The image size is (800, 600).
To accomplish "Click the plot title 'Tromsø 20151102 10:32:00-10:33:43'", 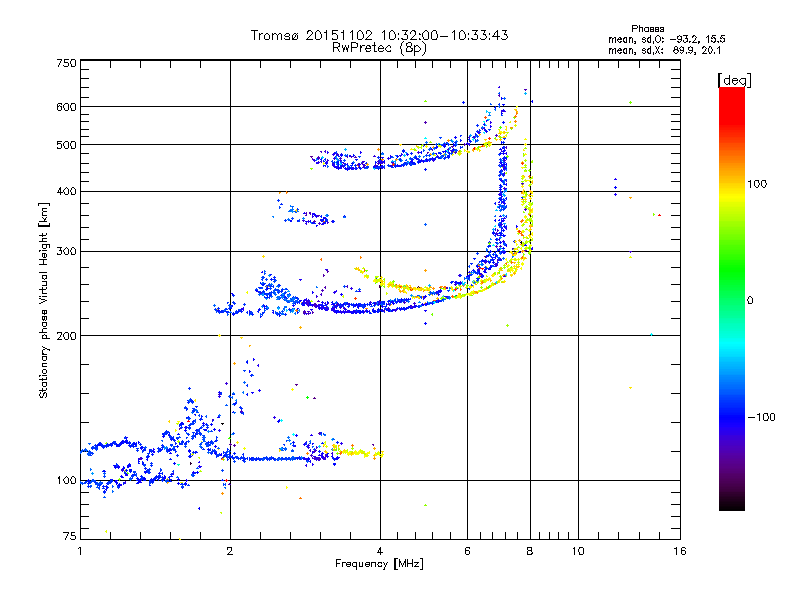I will [x=379, y=35].
